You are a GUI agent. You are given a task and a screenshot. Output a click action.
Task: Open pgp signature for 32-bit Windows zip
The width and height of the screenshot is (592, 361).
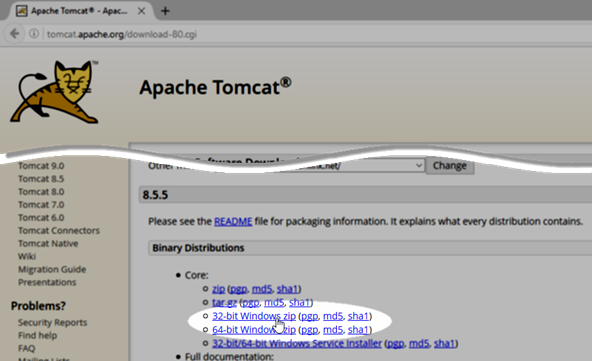tap(310, 316)
